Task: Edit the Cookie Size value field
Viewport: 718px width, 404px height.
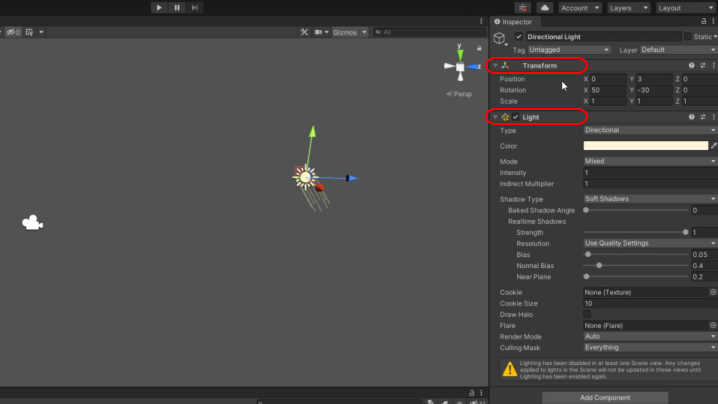Action: (650, 303)
